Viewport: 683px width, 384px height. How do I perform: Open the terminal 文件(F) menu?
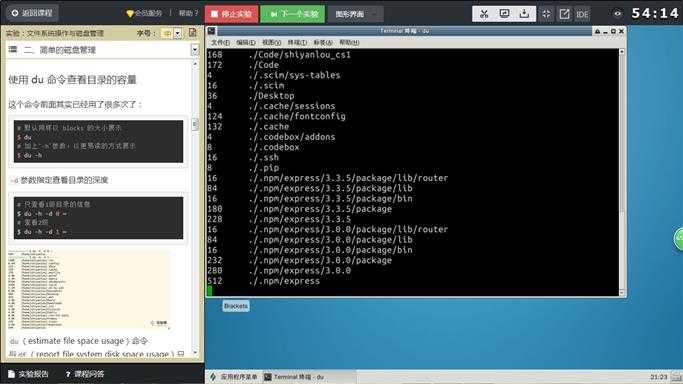click(220, 42)
